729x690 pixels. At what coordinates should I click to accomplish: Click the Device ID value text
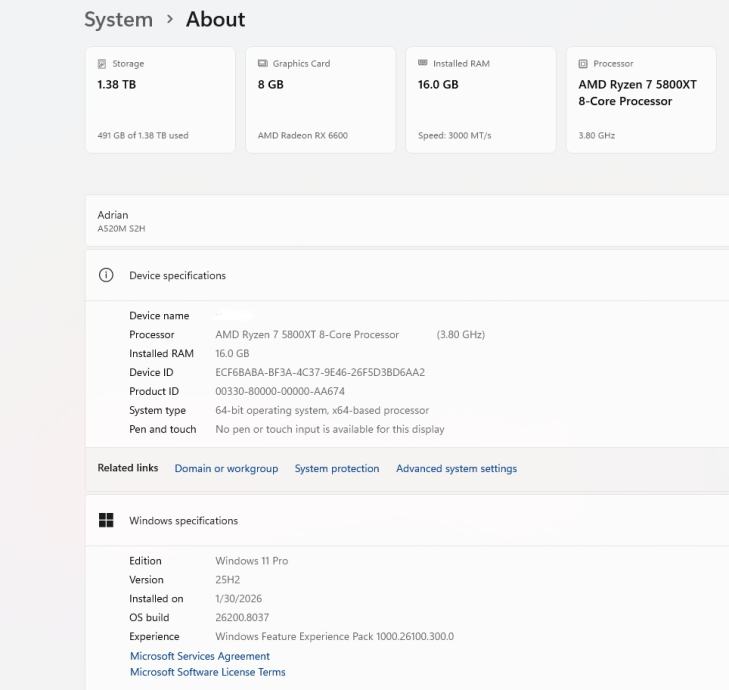click(320, 372)
